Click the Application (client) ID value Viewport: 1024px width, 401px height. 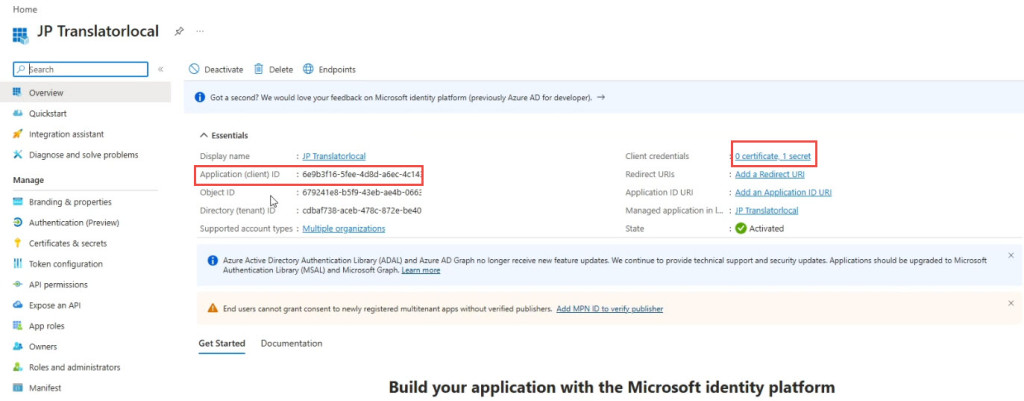point(362,174)
